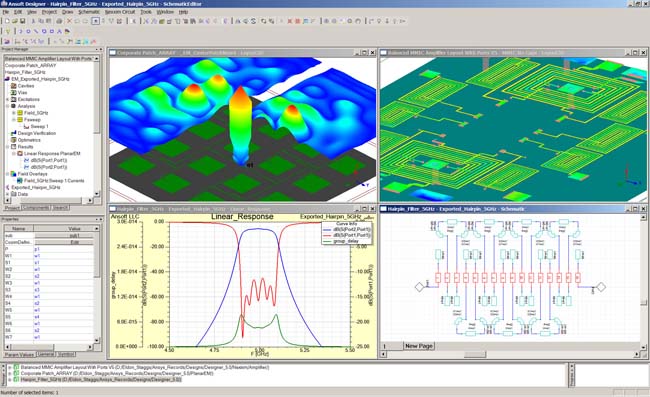The width and height of the screenshot is (650, 397).
Task: Select the Symbol properties tab
Action: pyautogui.click(x=65, y=355)
